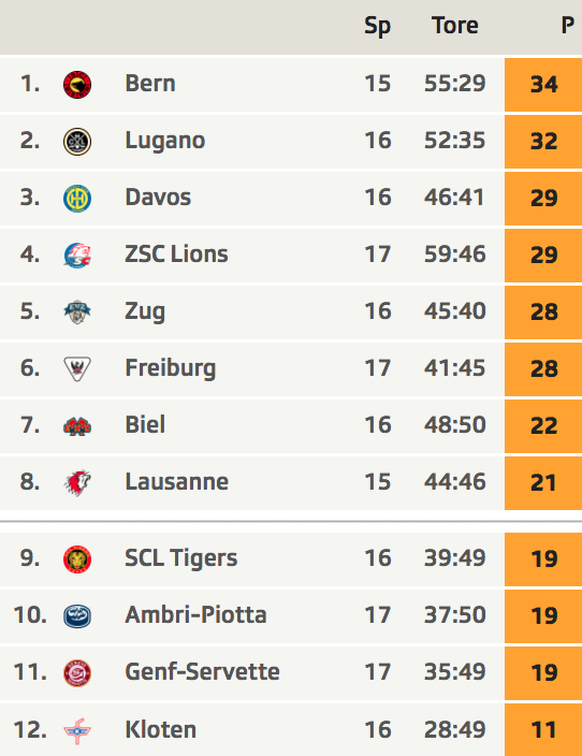Select the Sp column header
582x756 pixels.
(377, 26)
